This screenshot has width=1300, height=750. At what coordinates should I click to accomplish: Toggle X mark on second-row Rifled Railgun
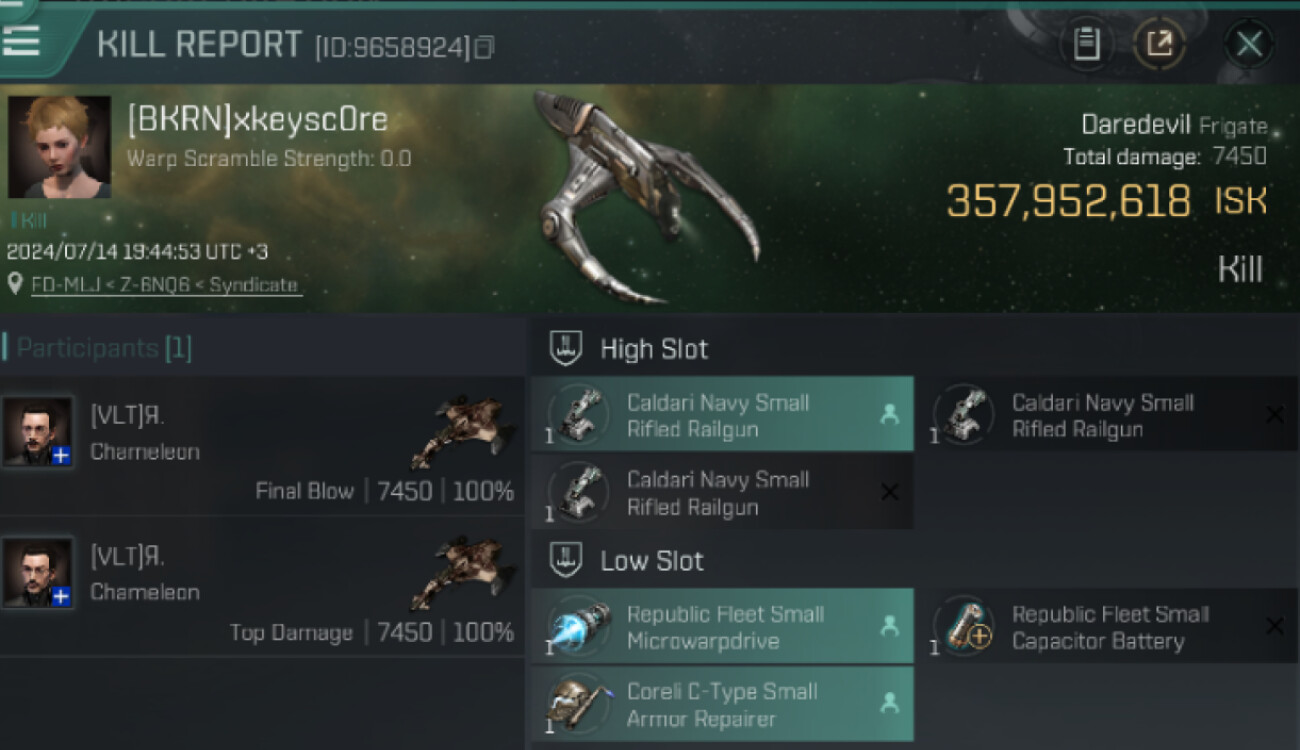click(x=889, y=492)
